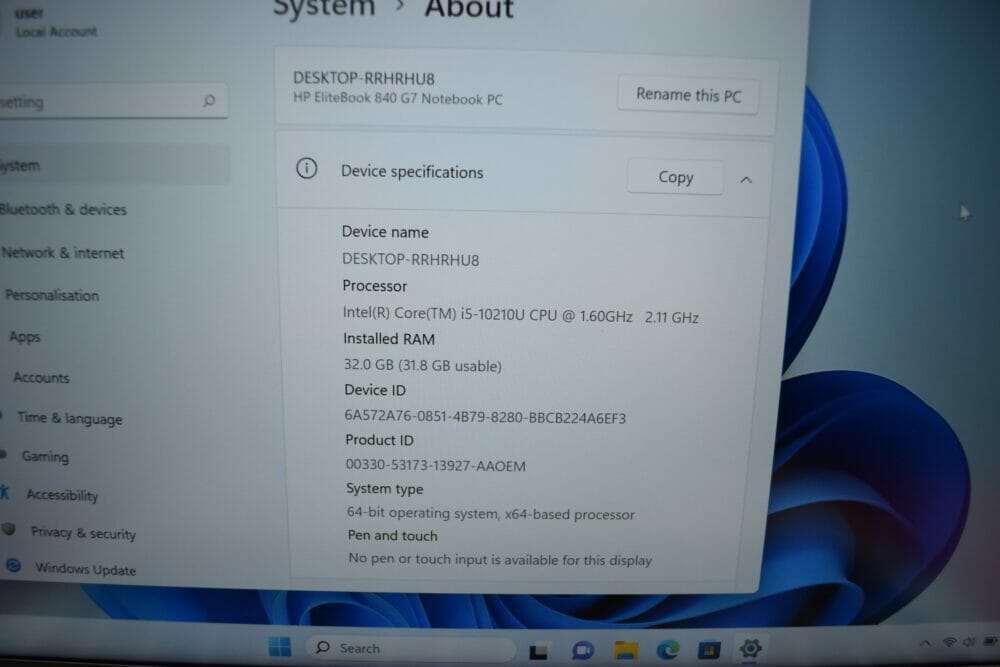Click the Find a setting search field

(112, 101)
